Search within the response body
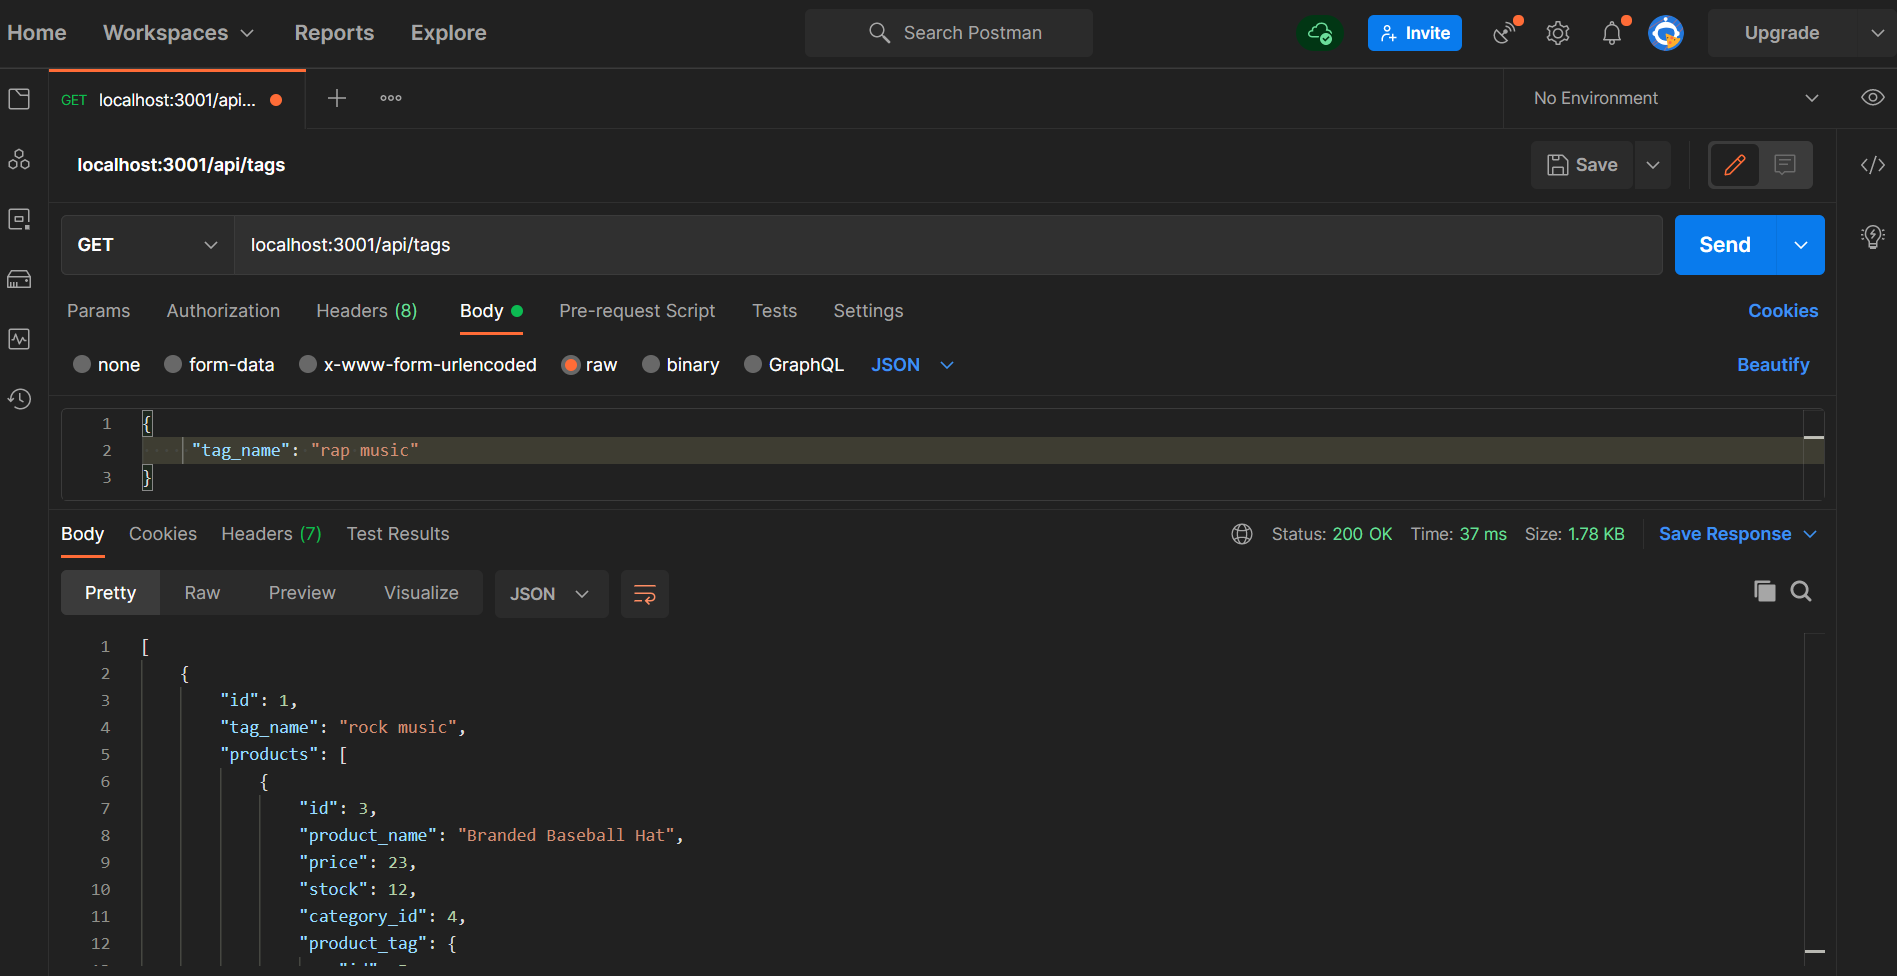The width and height of the screenshot is (1897, 976). [x=1801, y=591]
